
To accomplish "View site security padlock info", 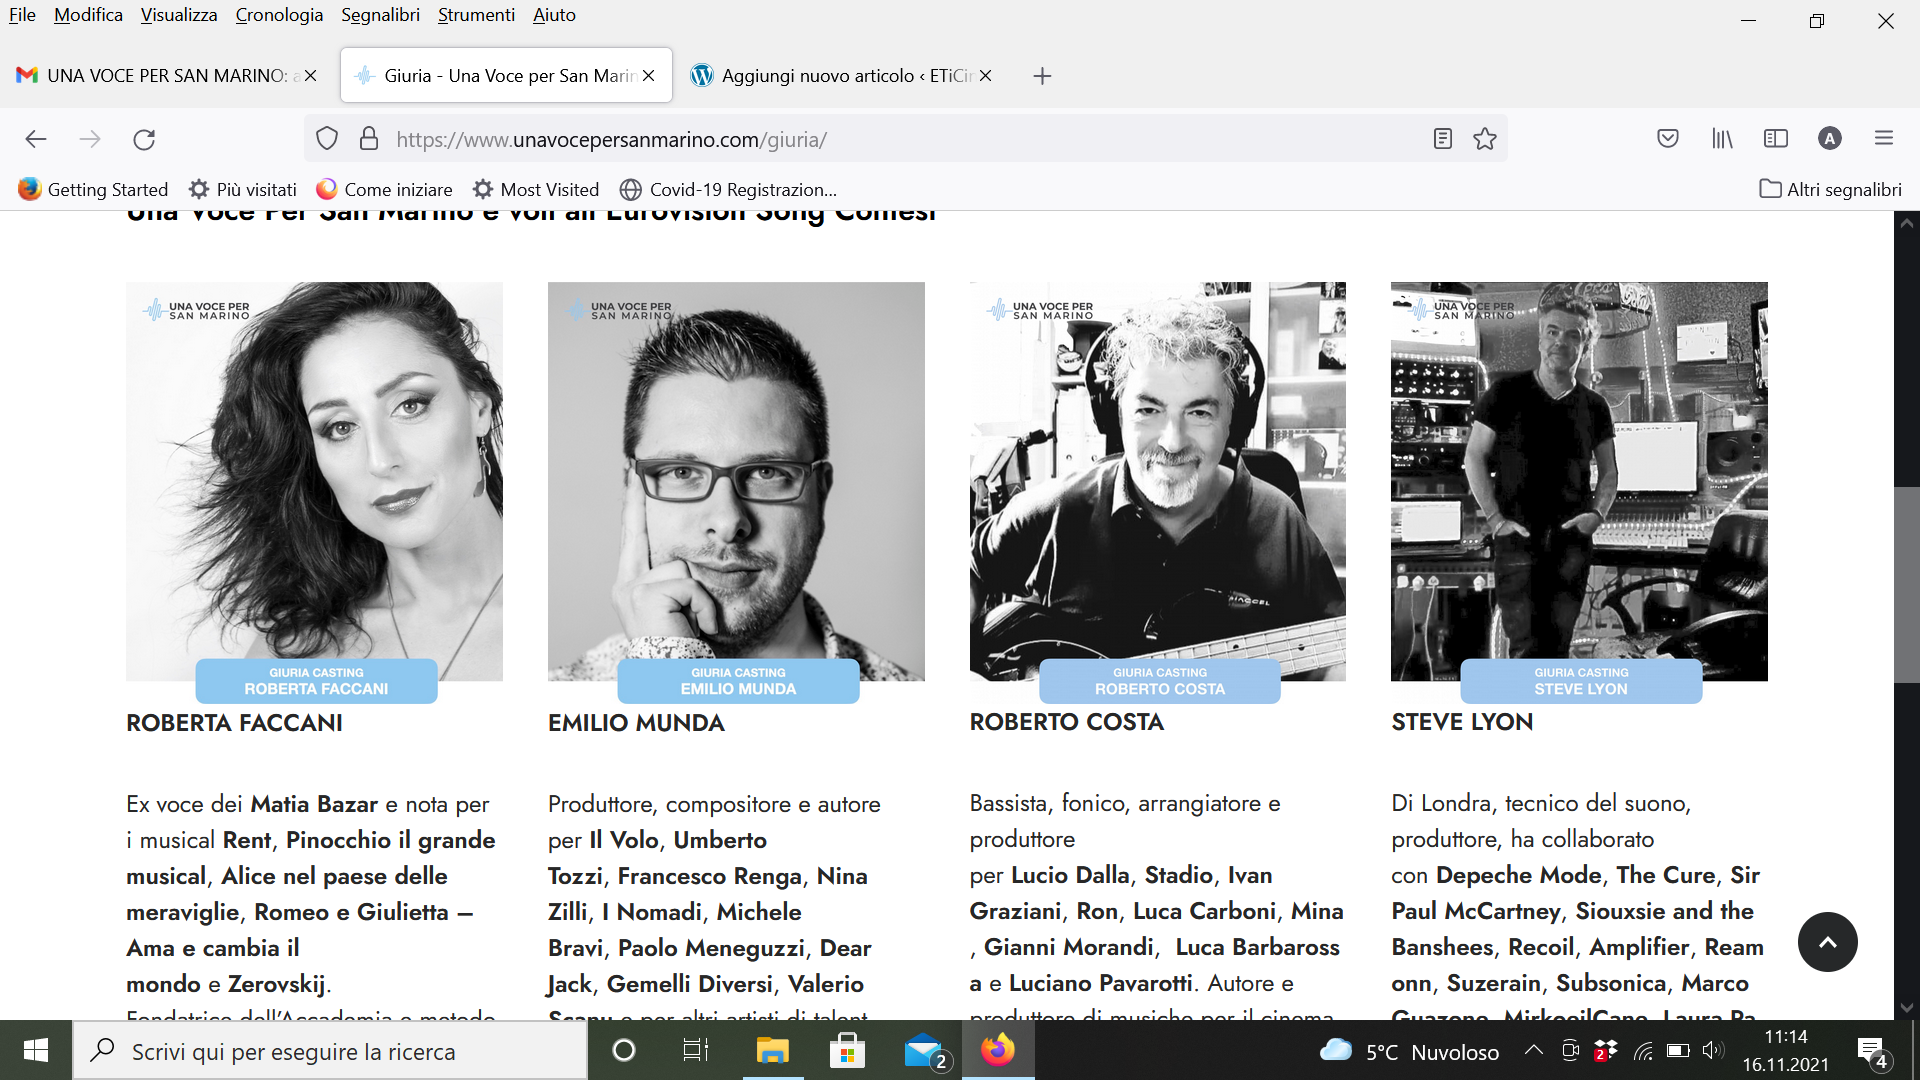I will click(x=369, y=139).
